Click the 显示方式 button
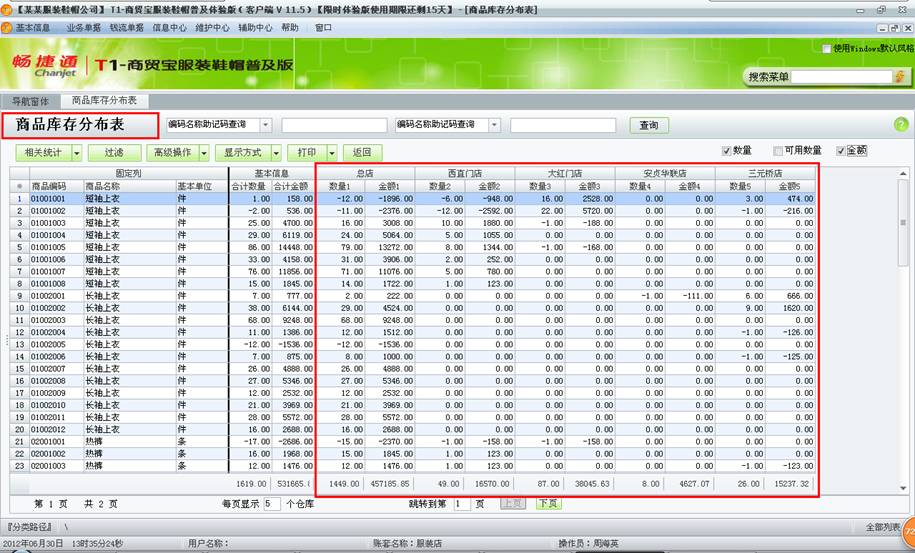This screenshot has height=553, width=915. pyautogui.click(x=243, y=153)
